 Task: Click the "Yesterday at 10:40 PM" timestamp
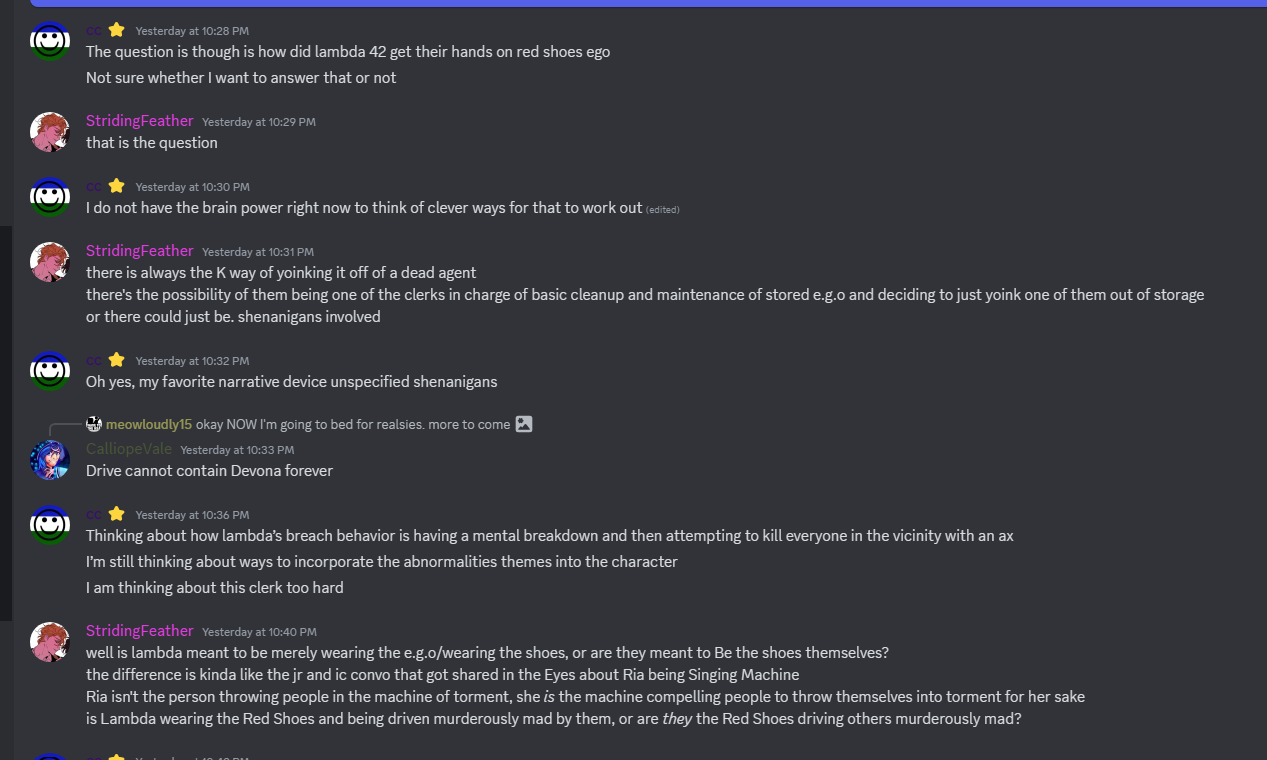click(259, 632)
